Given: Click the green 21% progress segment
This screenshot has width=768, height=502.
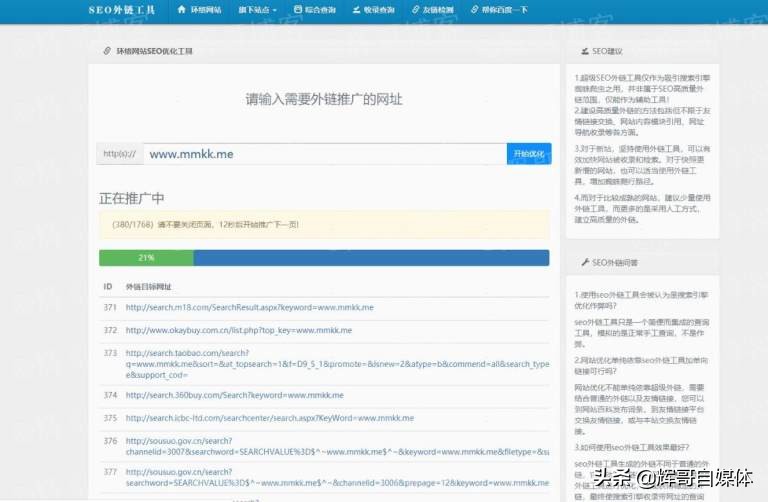Looking at the screenshot, I should click(146, 258).
